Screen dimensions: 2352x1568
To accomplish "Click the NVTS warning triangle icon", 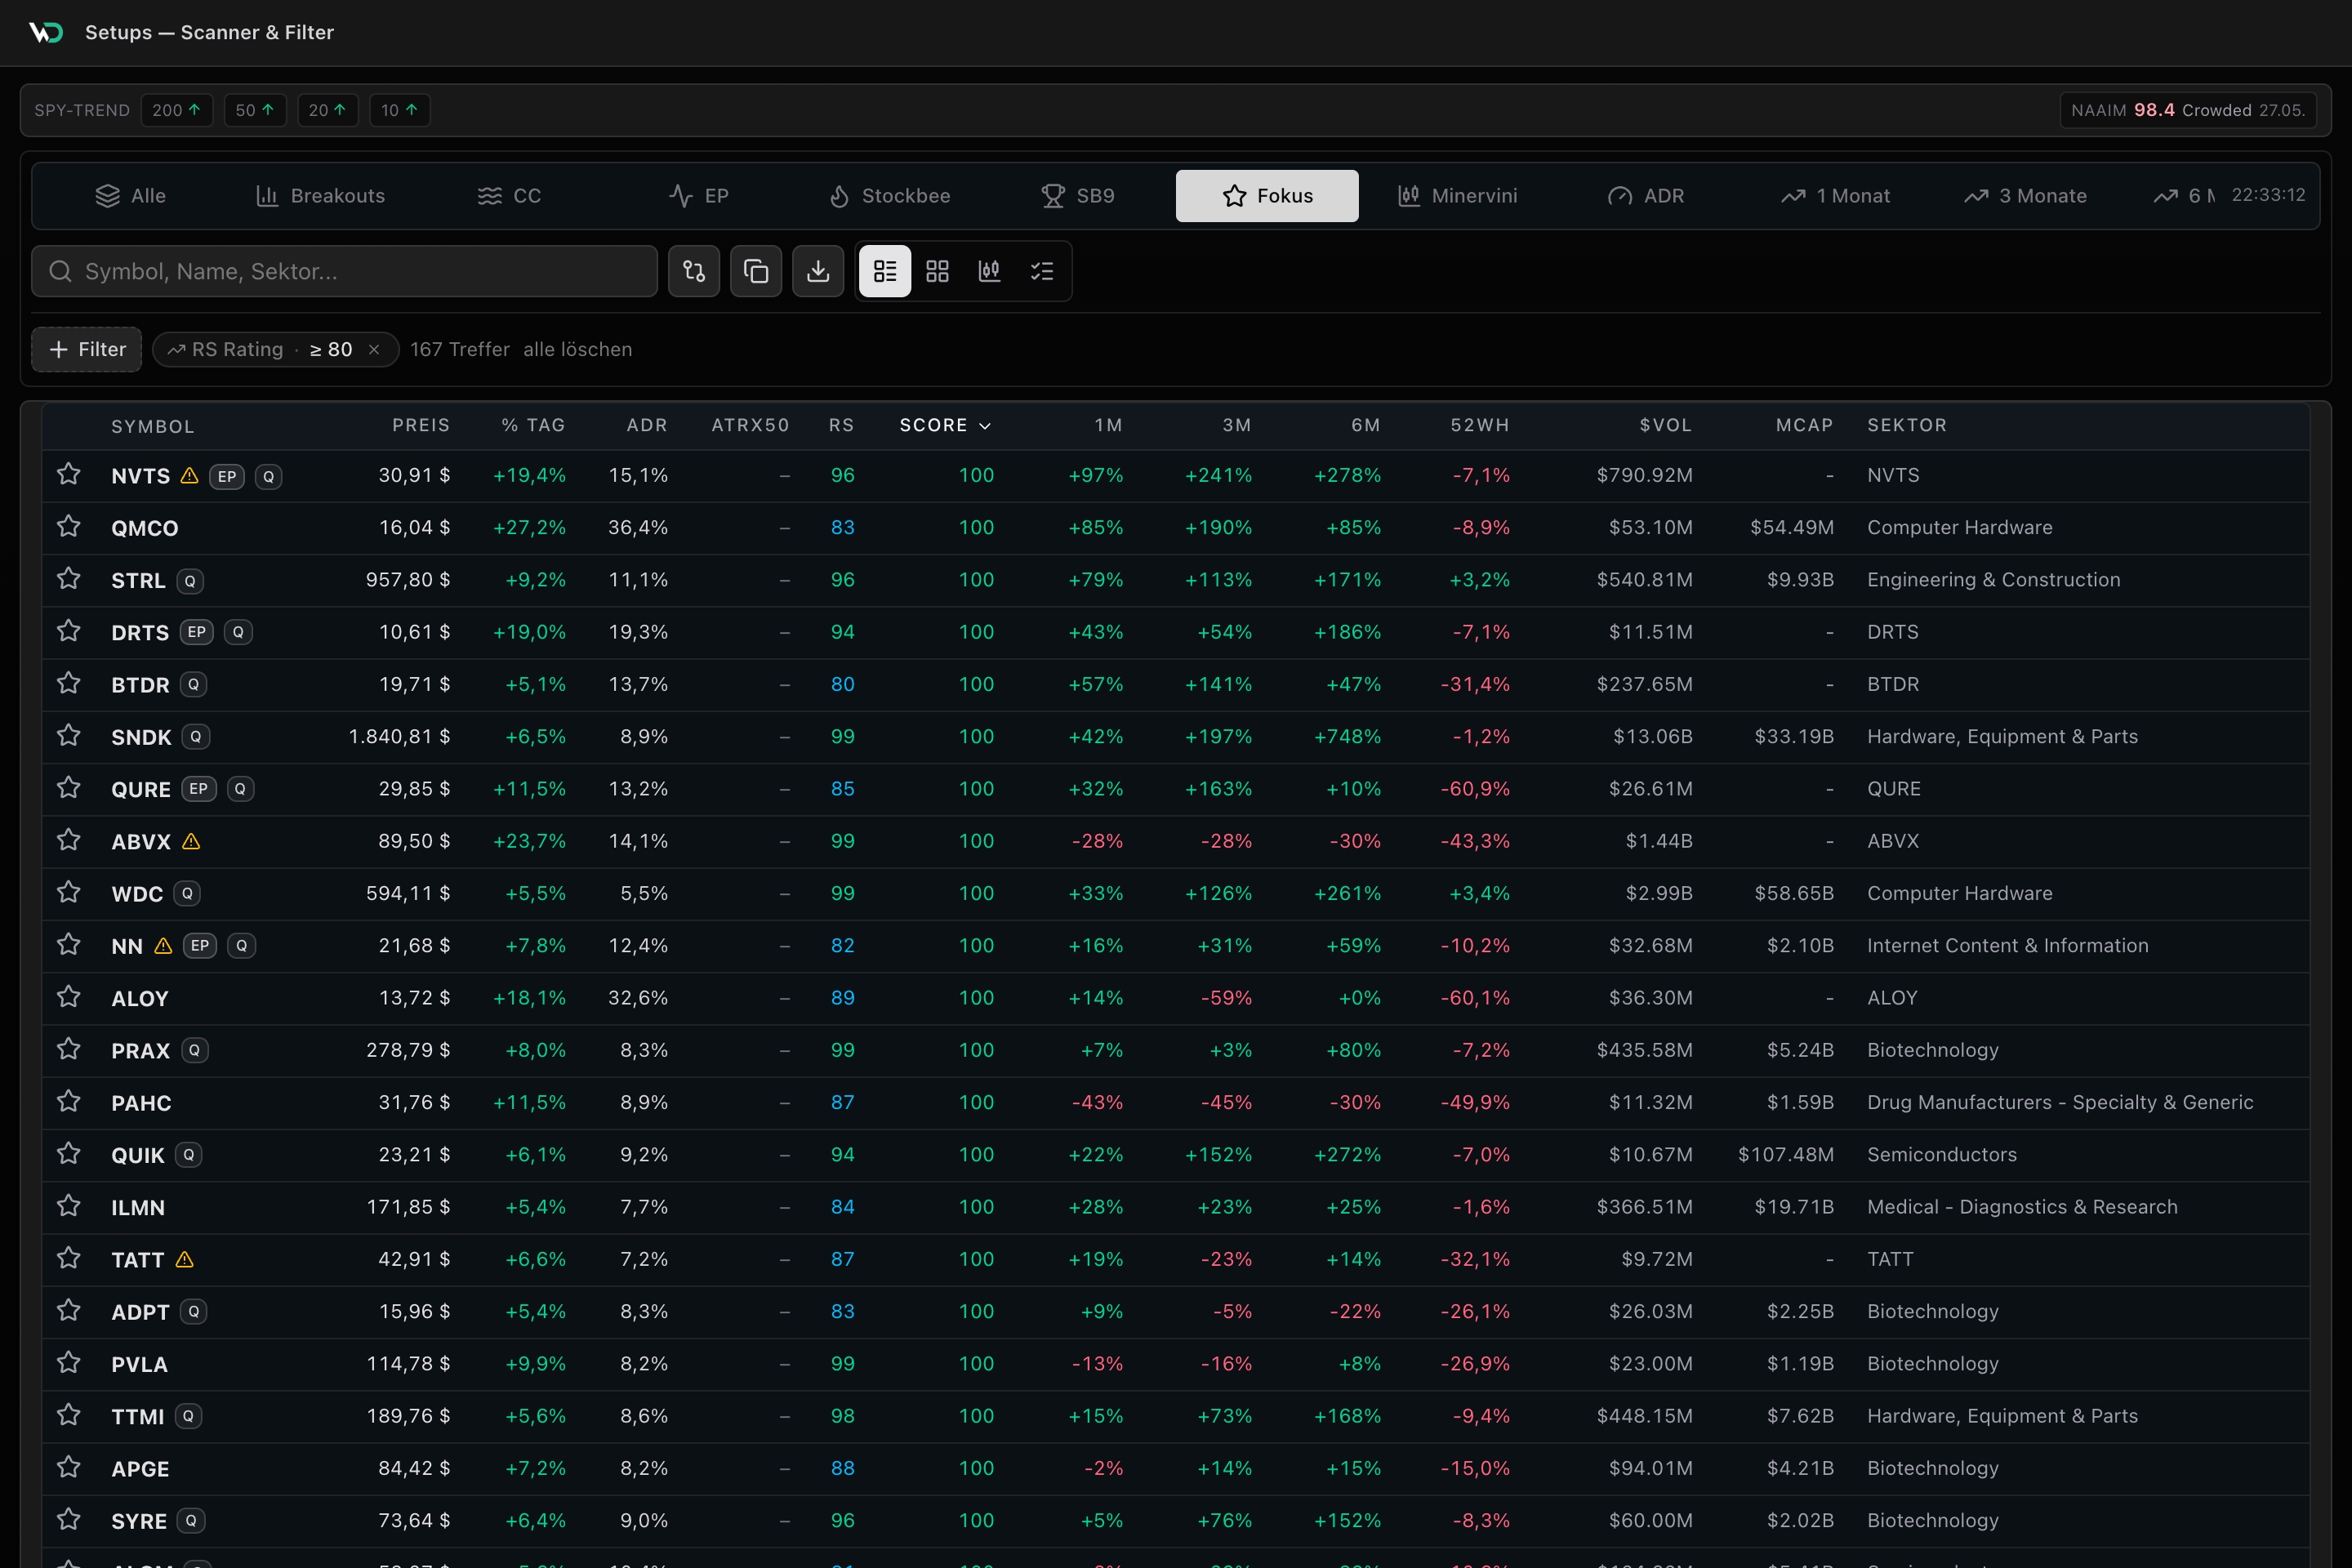I will (x=189, y=476).
